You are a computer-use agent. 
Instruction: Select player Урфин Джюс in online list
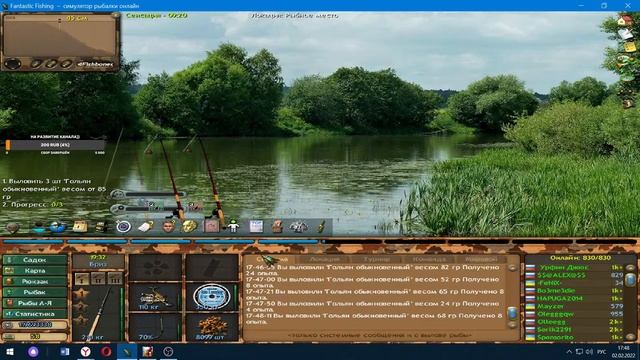click(575, 267)
